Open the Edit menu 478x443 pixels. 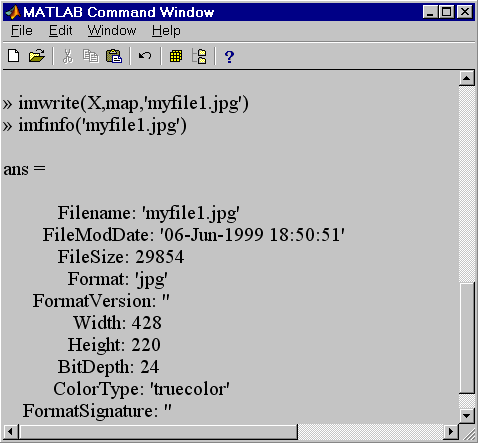coord(60,31)
